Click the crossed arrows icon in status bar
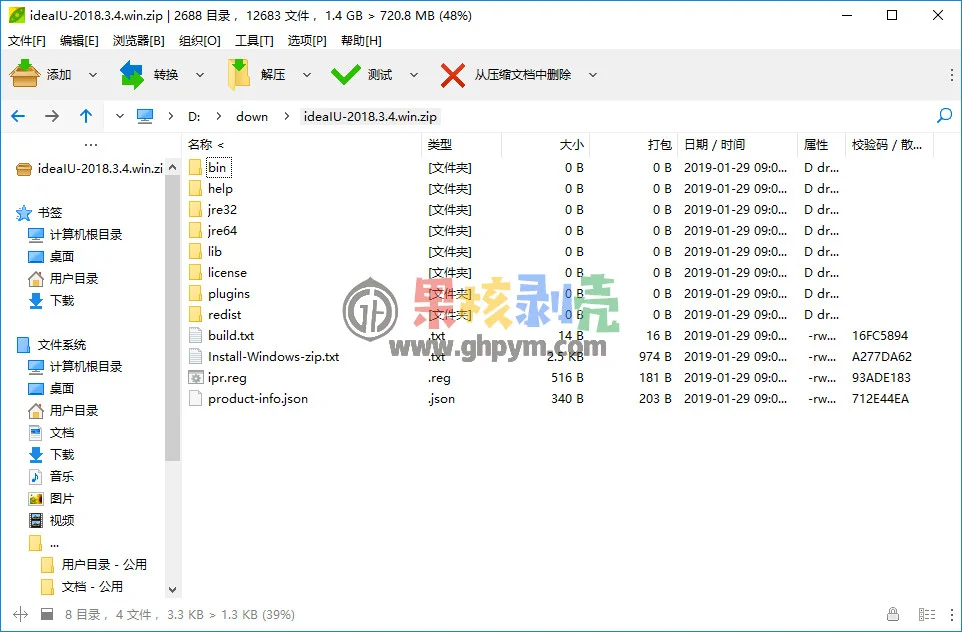This screenshot has height=632, width=962. tap(20, 614)
